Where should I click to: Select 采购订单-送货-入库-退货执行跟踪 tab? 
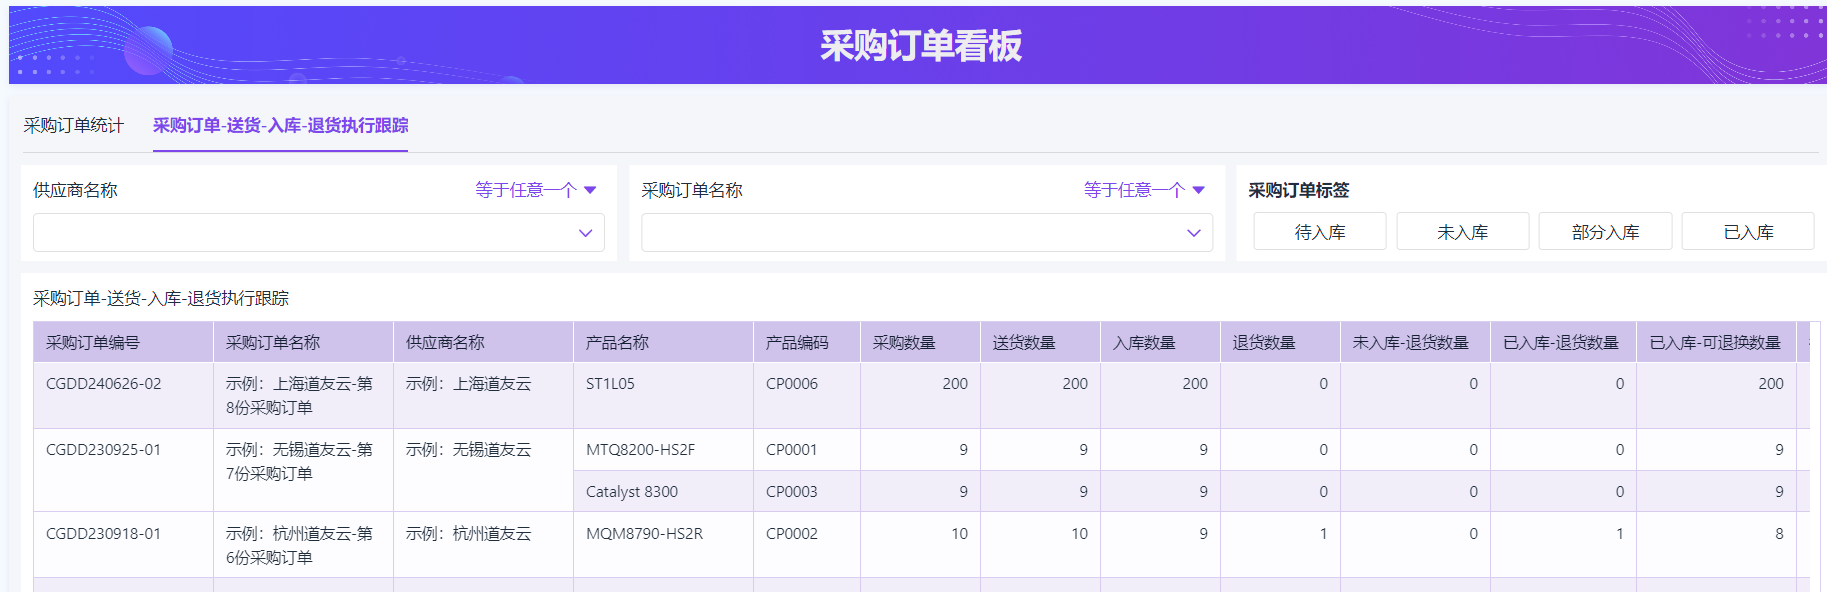pos(280,125)
